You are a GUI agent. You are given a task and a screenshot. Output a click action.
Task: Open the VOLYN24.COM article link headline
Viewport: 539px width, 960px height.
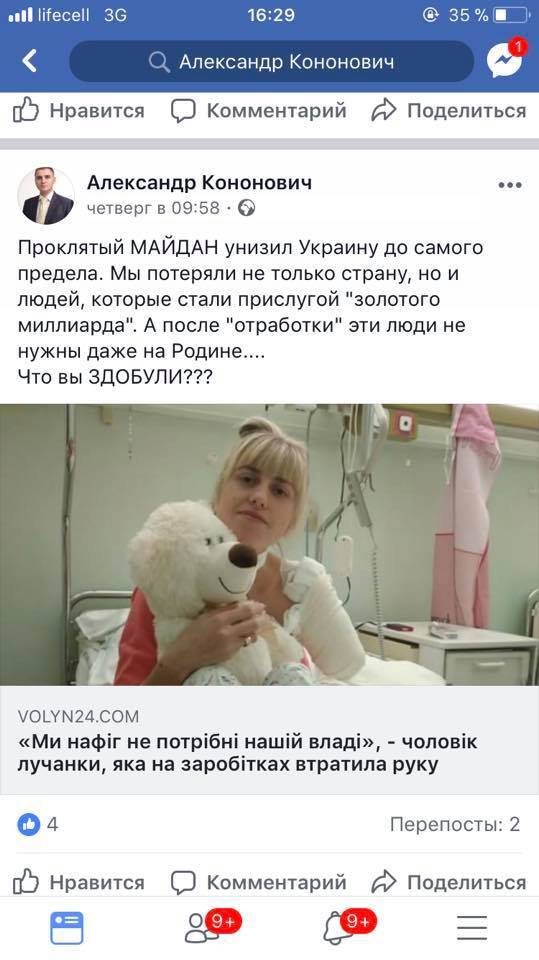[x=247, y=753]
